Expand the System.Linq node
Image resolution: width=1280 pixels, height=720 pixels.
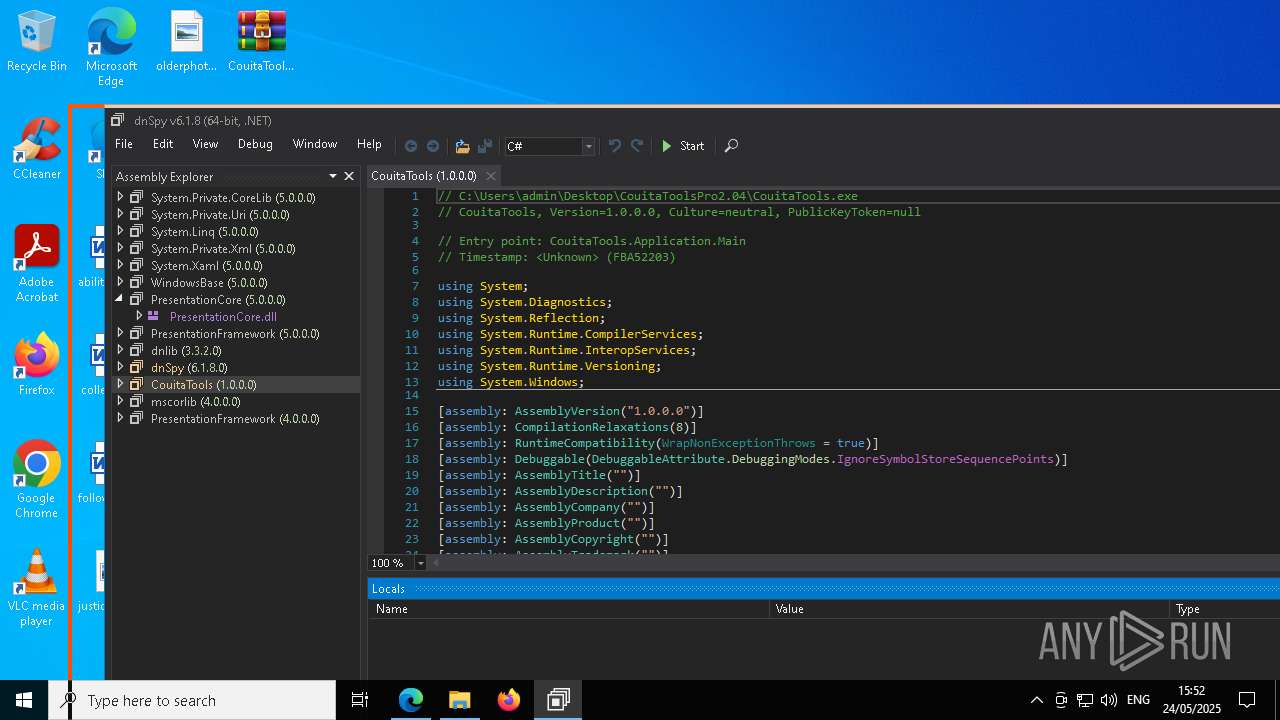pyautogui.click(x=121, y=231)
